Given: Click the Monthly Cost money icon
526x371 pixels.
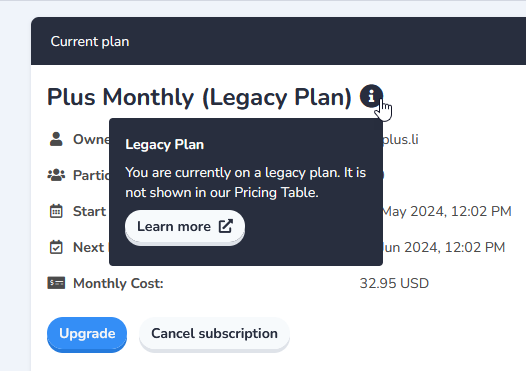Looking at the screenshot, I should [56, 283].
